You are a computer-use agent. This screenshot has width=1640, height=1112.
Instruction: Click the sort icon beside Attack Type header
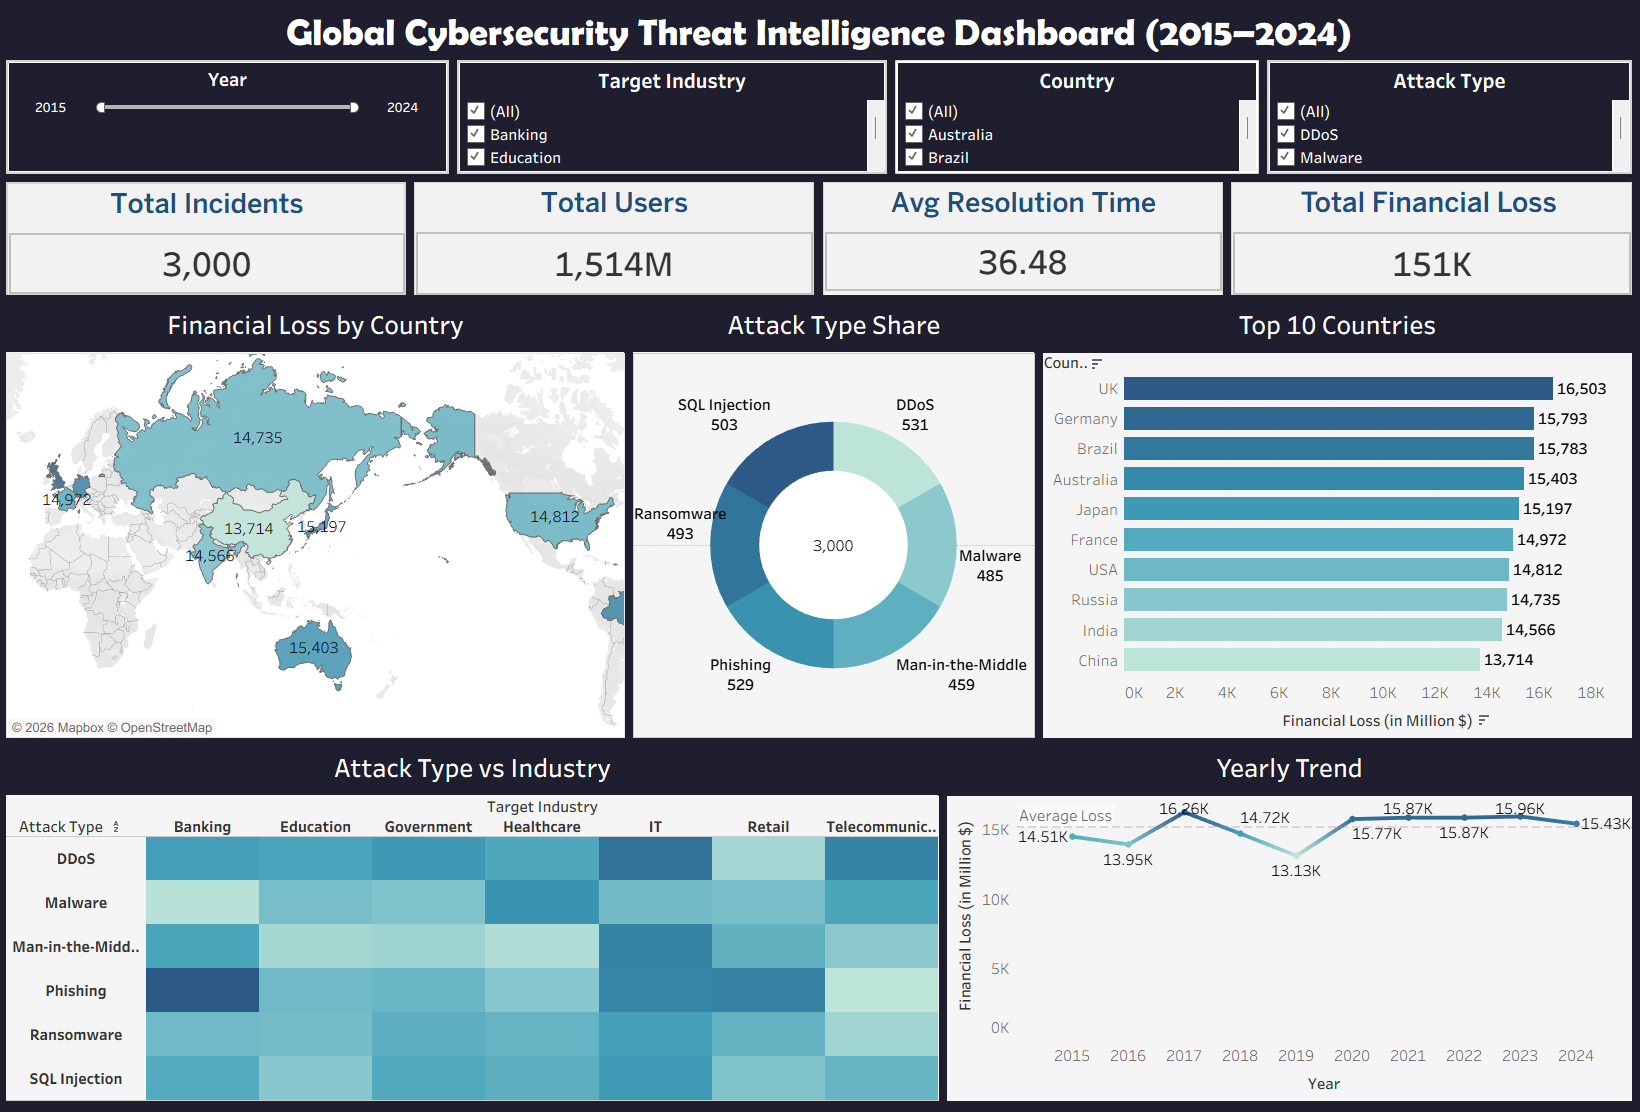(116, 827)
